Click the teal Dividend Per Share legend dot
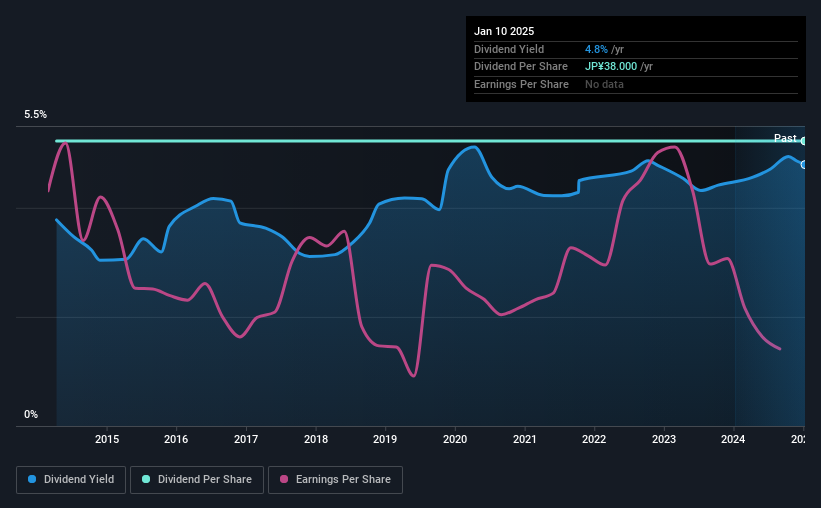This screenshot has width=821, height=508. tap(146, 479)
